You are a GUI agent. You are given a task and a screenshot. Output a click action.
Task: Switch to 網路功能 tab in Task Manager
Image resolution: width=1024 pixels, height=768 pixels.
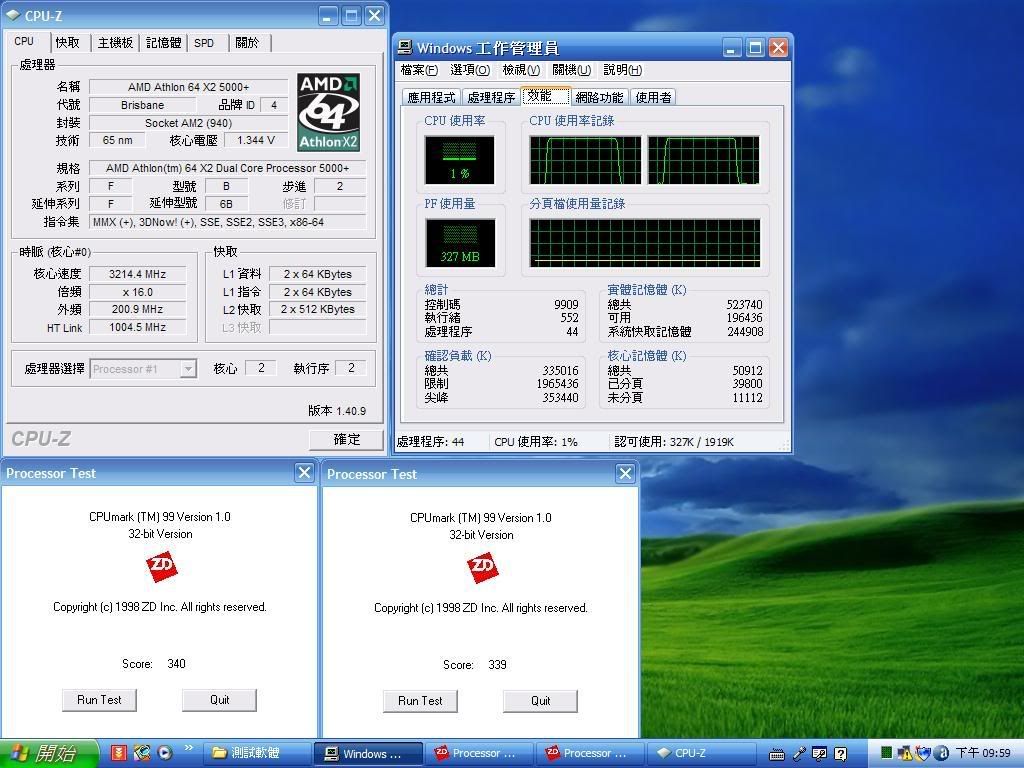(x=600, y=97)
